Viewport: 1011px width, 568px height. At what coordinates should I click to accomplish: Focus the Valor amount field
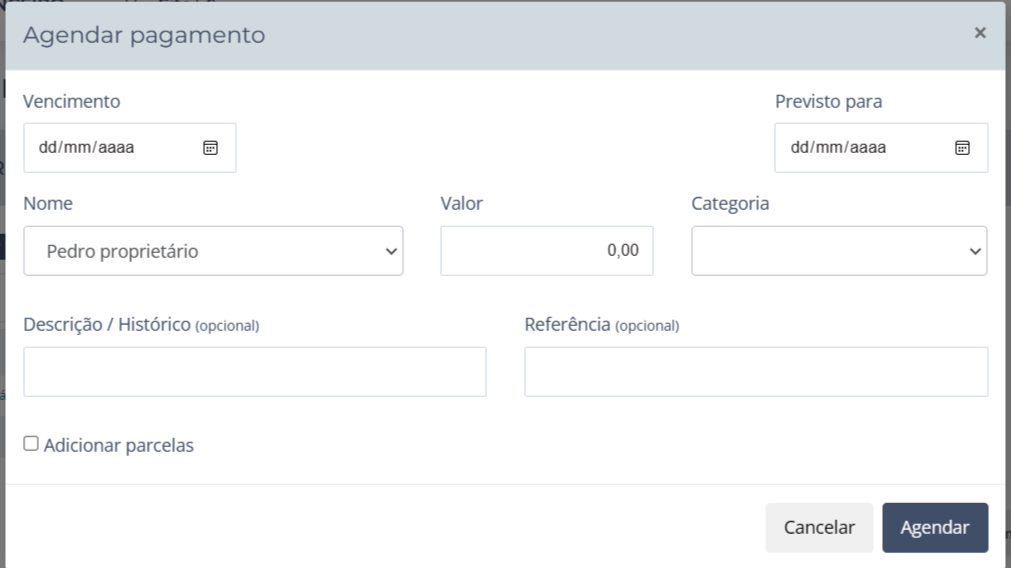point(546,251)
